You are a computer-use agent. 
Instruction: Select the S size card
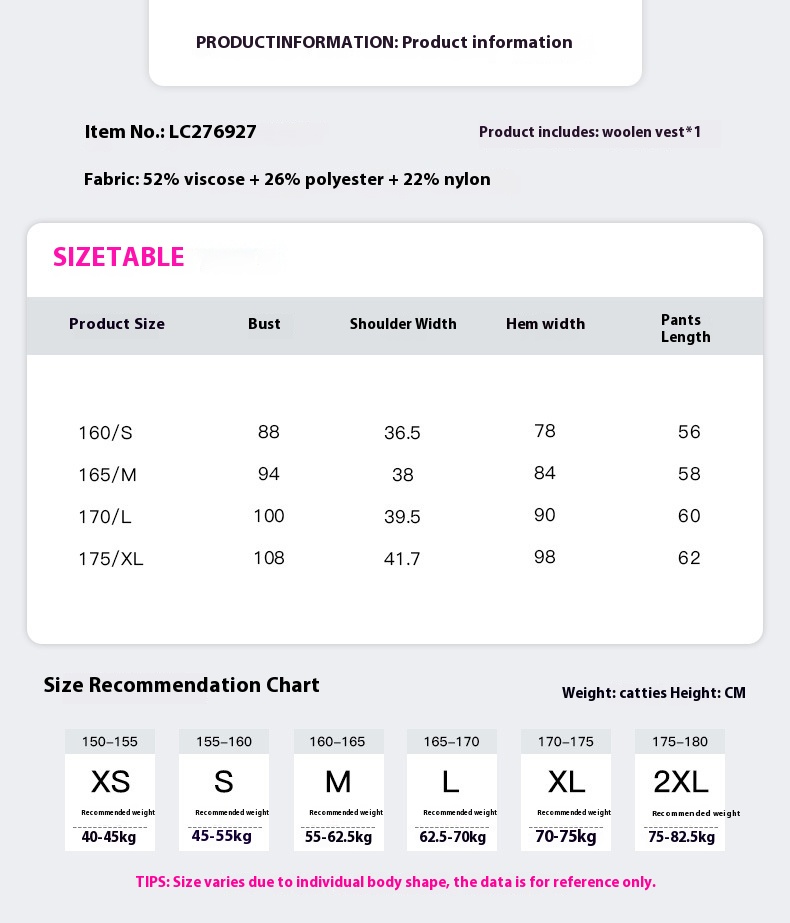coord(224,789)
